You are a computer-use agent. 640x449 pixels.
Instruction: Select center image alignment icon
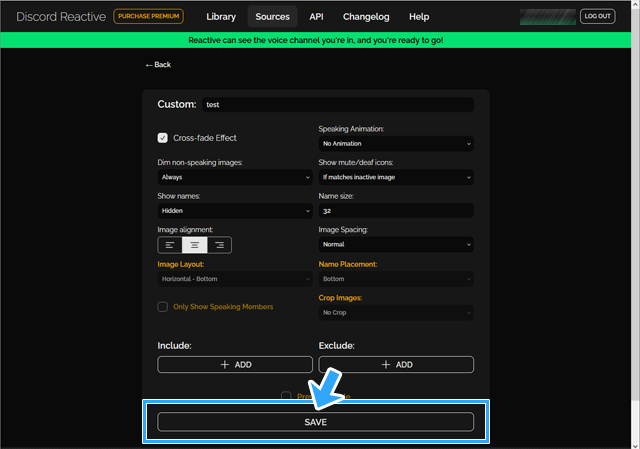point(194,244)
